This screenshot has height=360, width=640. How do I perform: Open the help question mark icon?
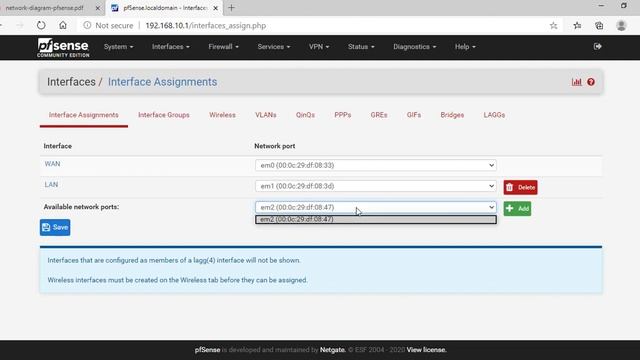[x=591, y=82]
